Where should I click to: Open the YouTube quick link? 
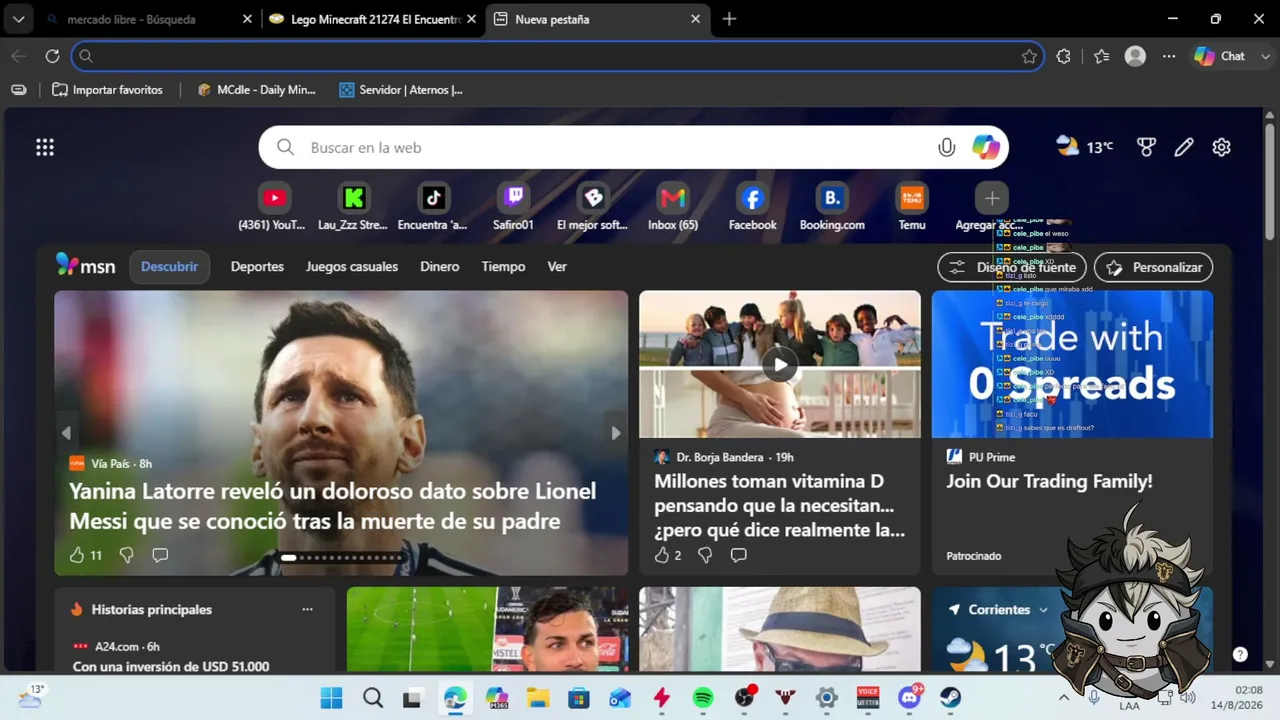click(274, 198)
